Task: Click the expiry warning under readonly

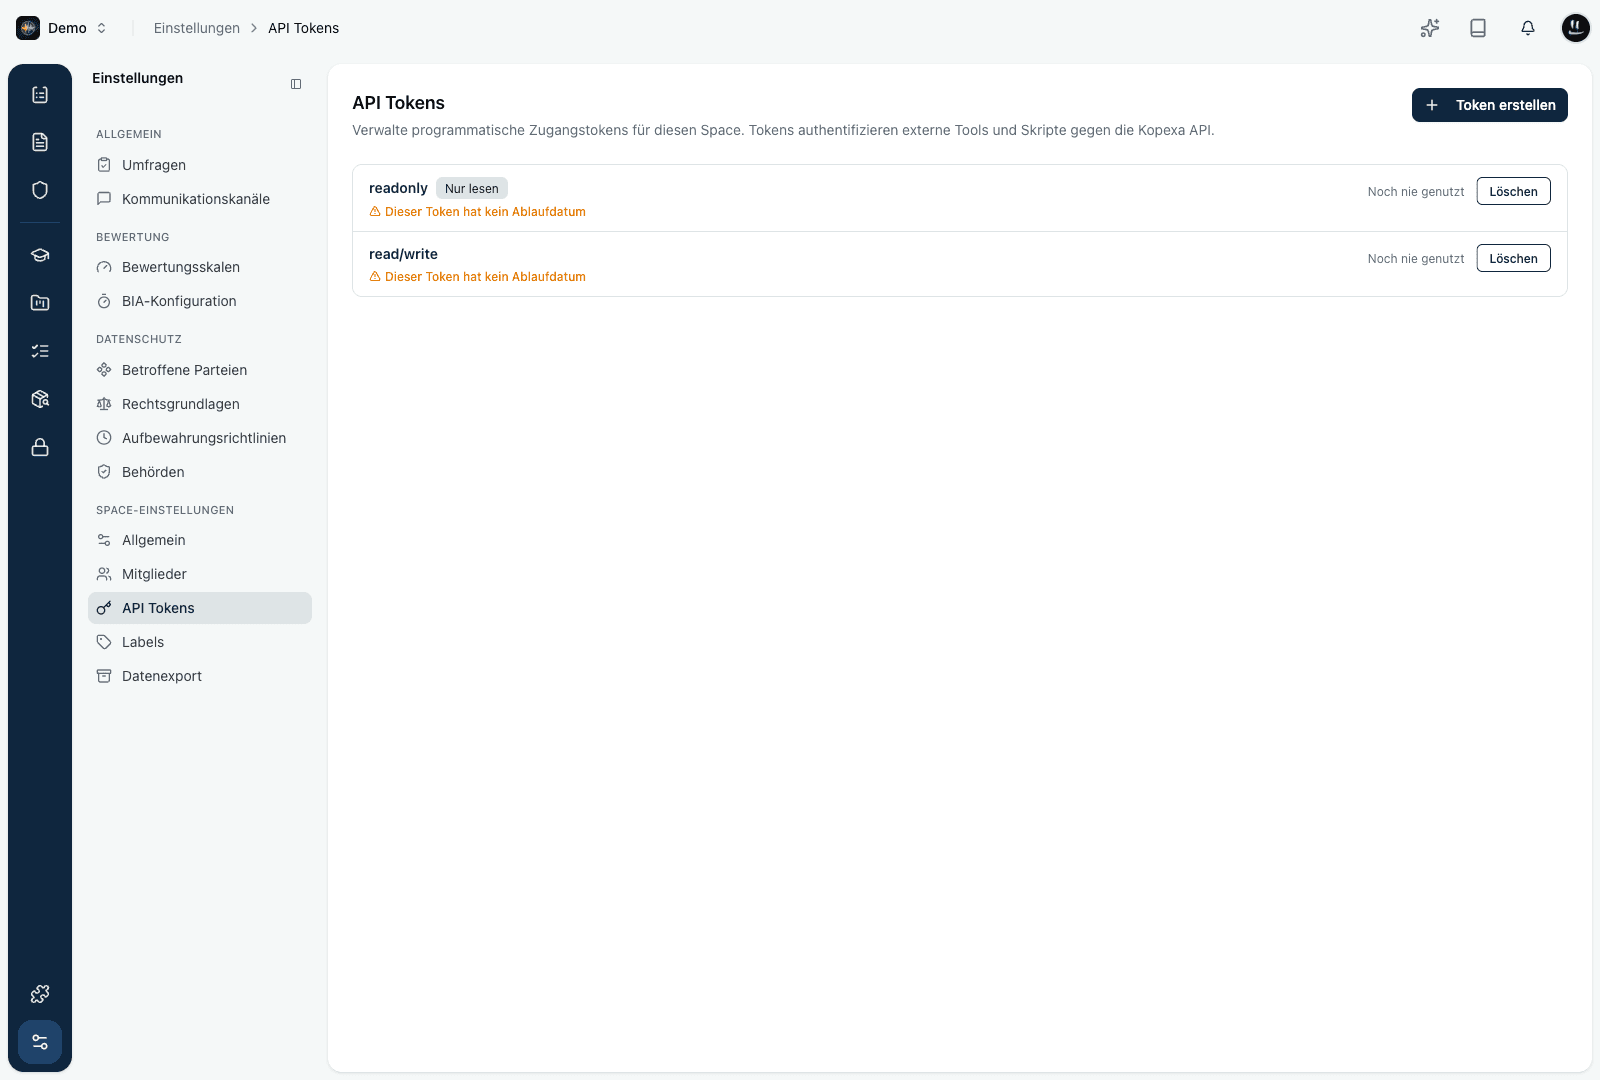Action: [x=478, y=212]
